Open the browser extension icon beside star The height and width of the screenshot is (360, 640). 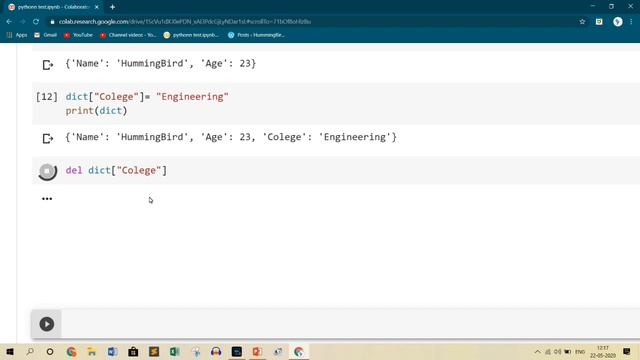point(599,22)
